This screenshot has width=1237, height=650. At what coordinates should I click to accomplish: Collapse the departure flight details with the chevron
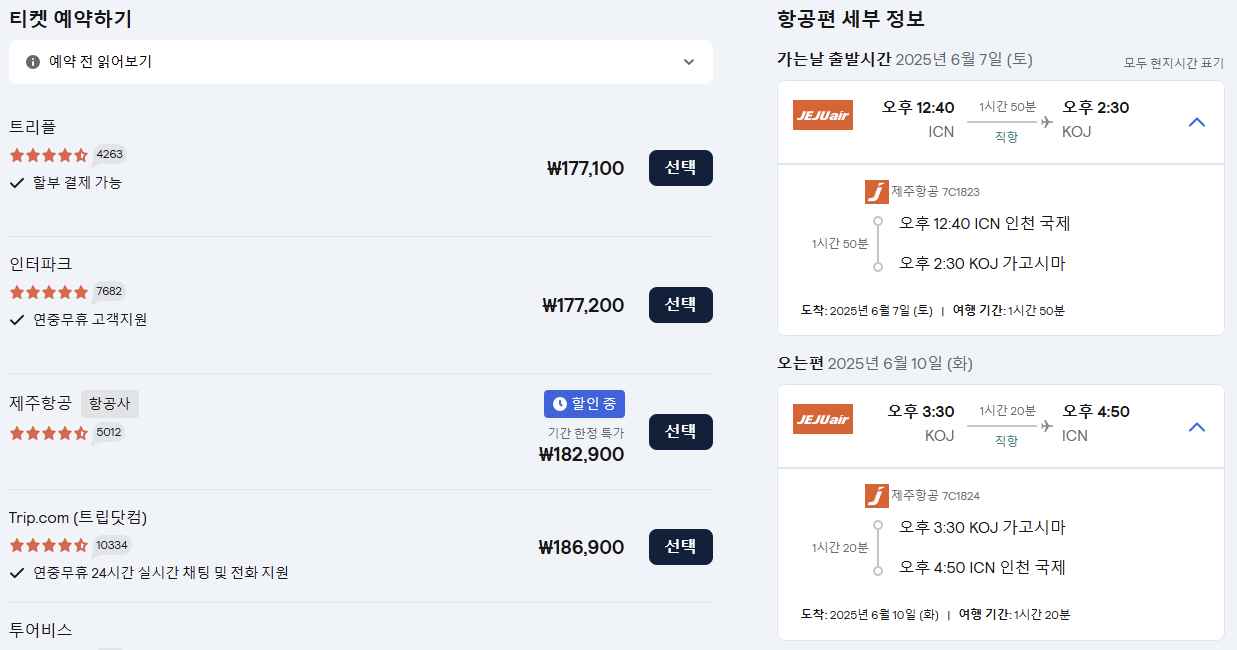click(x=1197, y=121)
